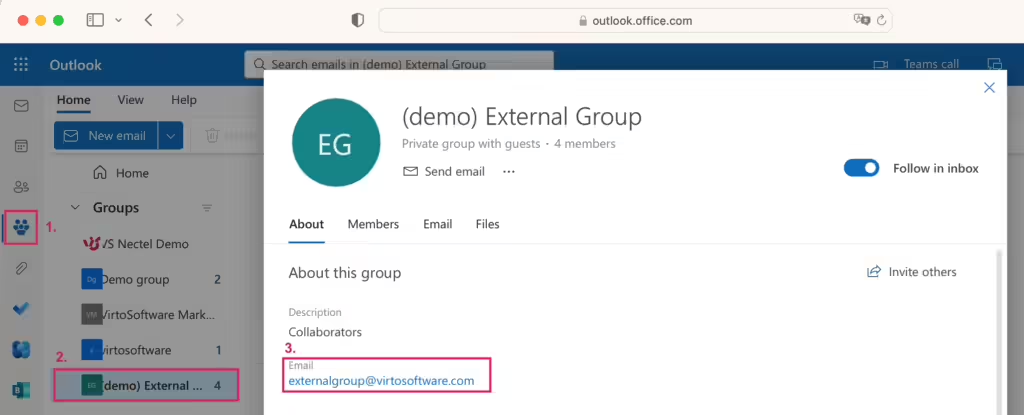This screenshot has height=415, width=1024.
Task: Click the Groups filter icon
Action: 207,208
